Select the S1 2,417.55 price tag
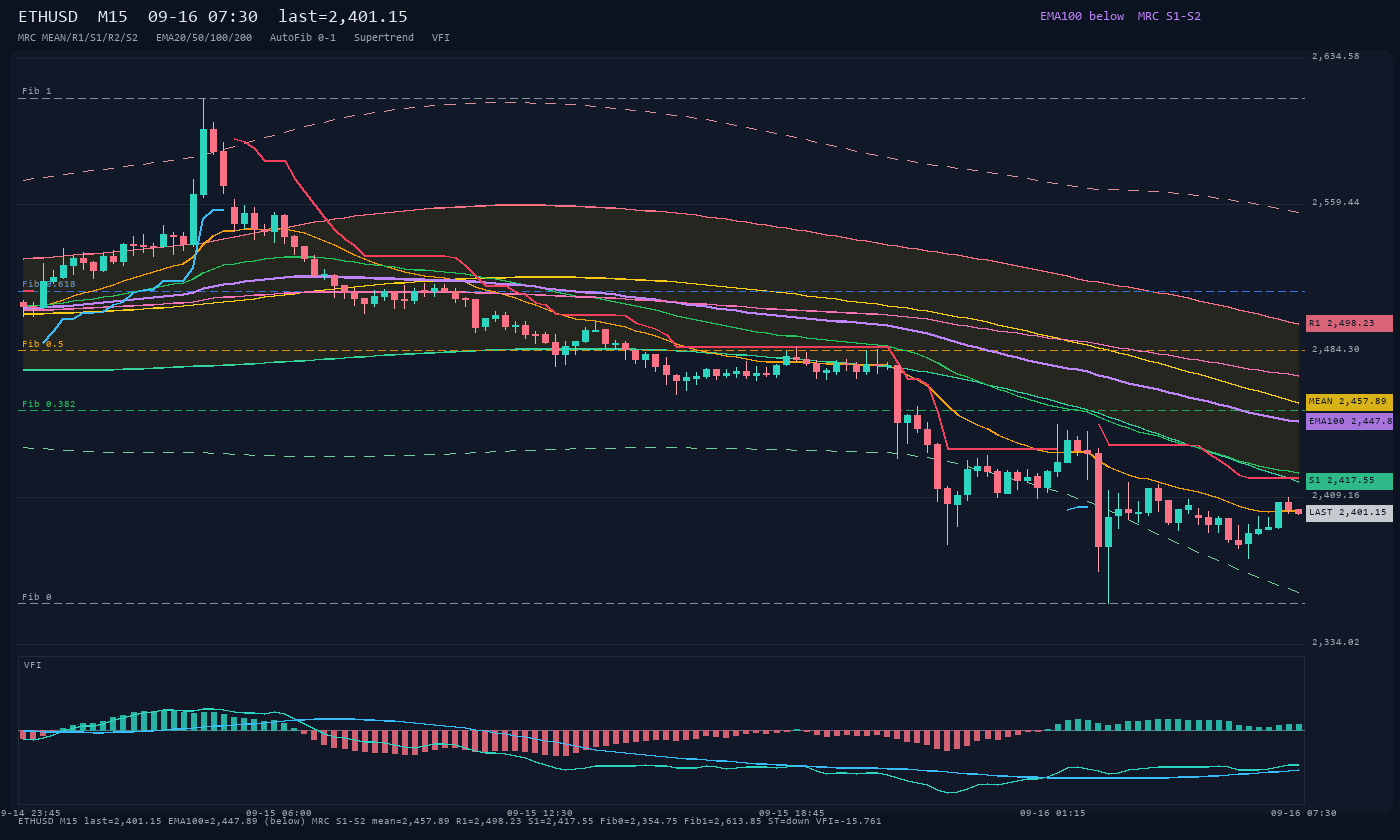 [x=1349, y=481]
